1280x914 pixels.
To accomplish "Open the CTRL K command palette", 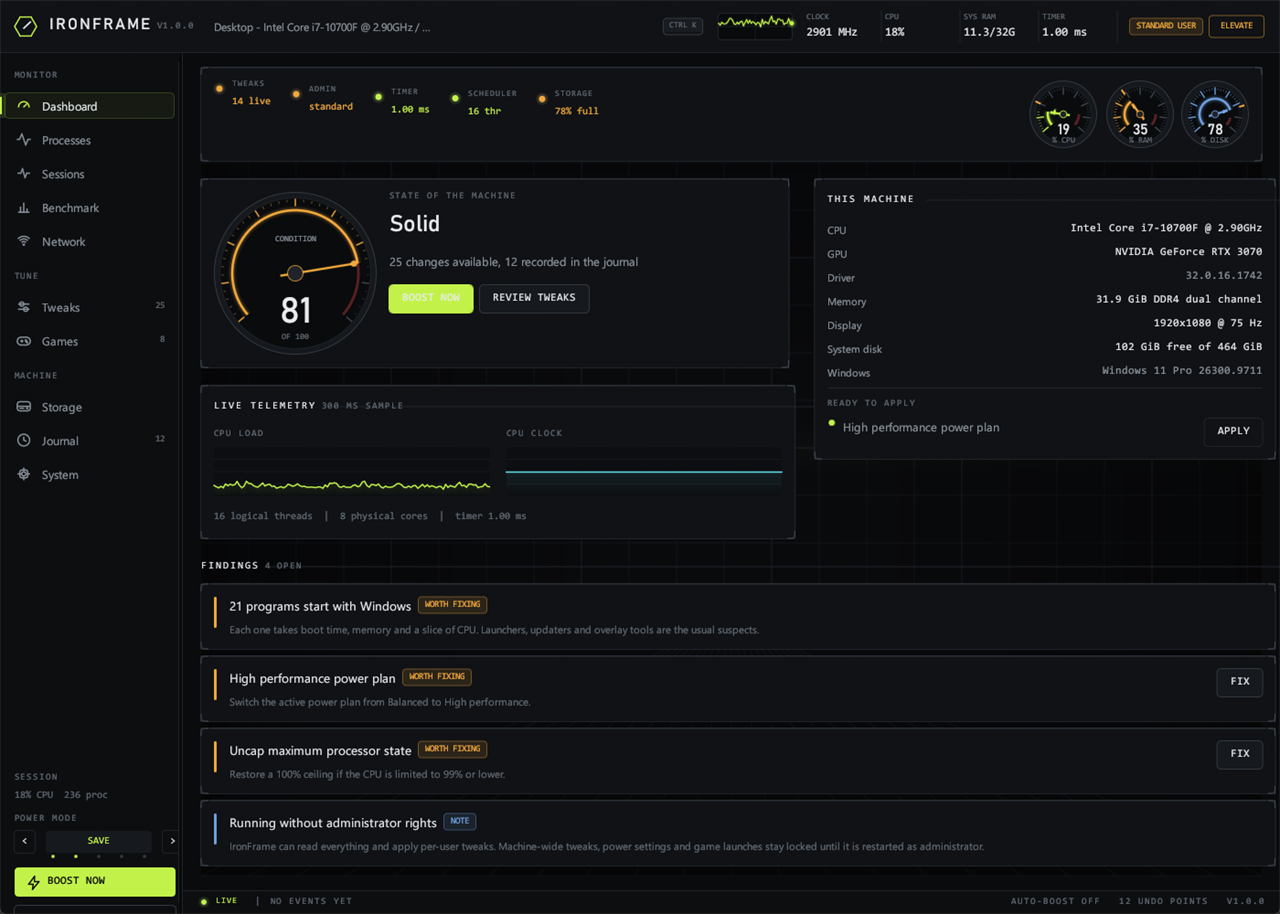I will pos(683,25).
